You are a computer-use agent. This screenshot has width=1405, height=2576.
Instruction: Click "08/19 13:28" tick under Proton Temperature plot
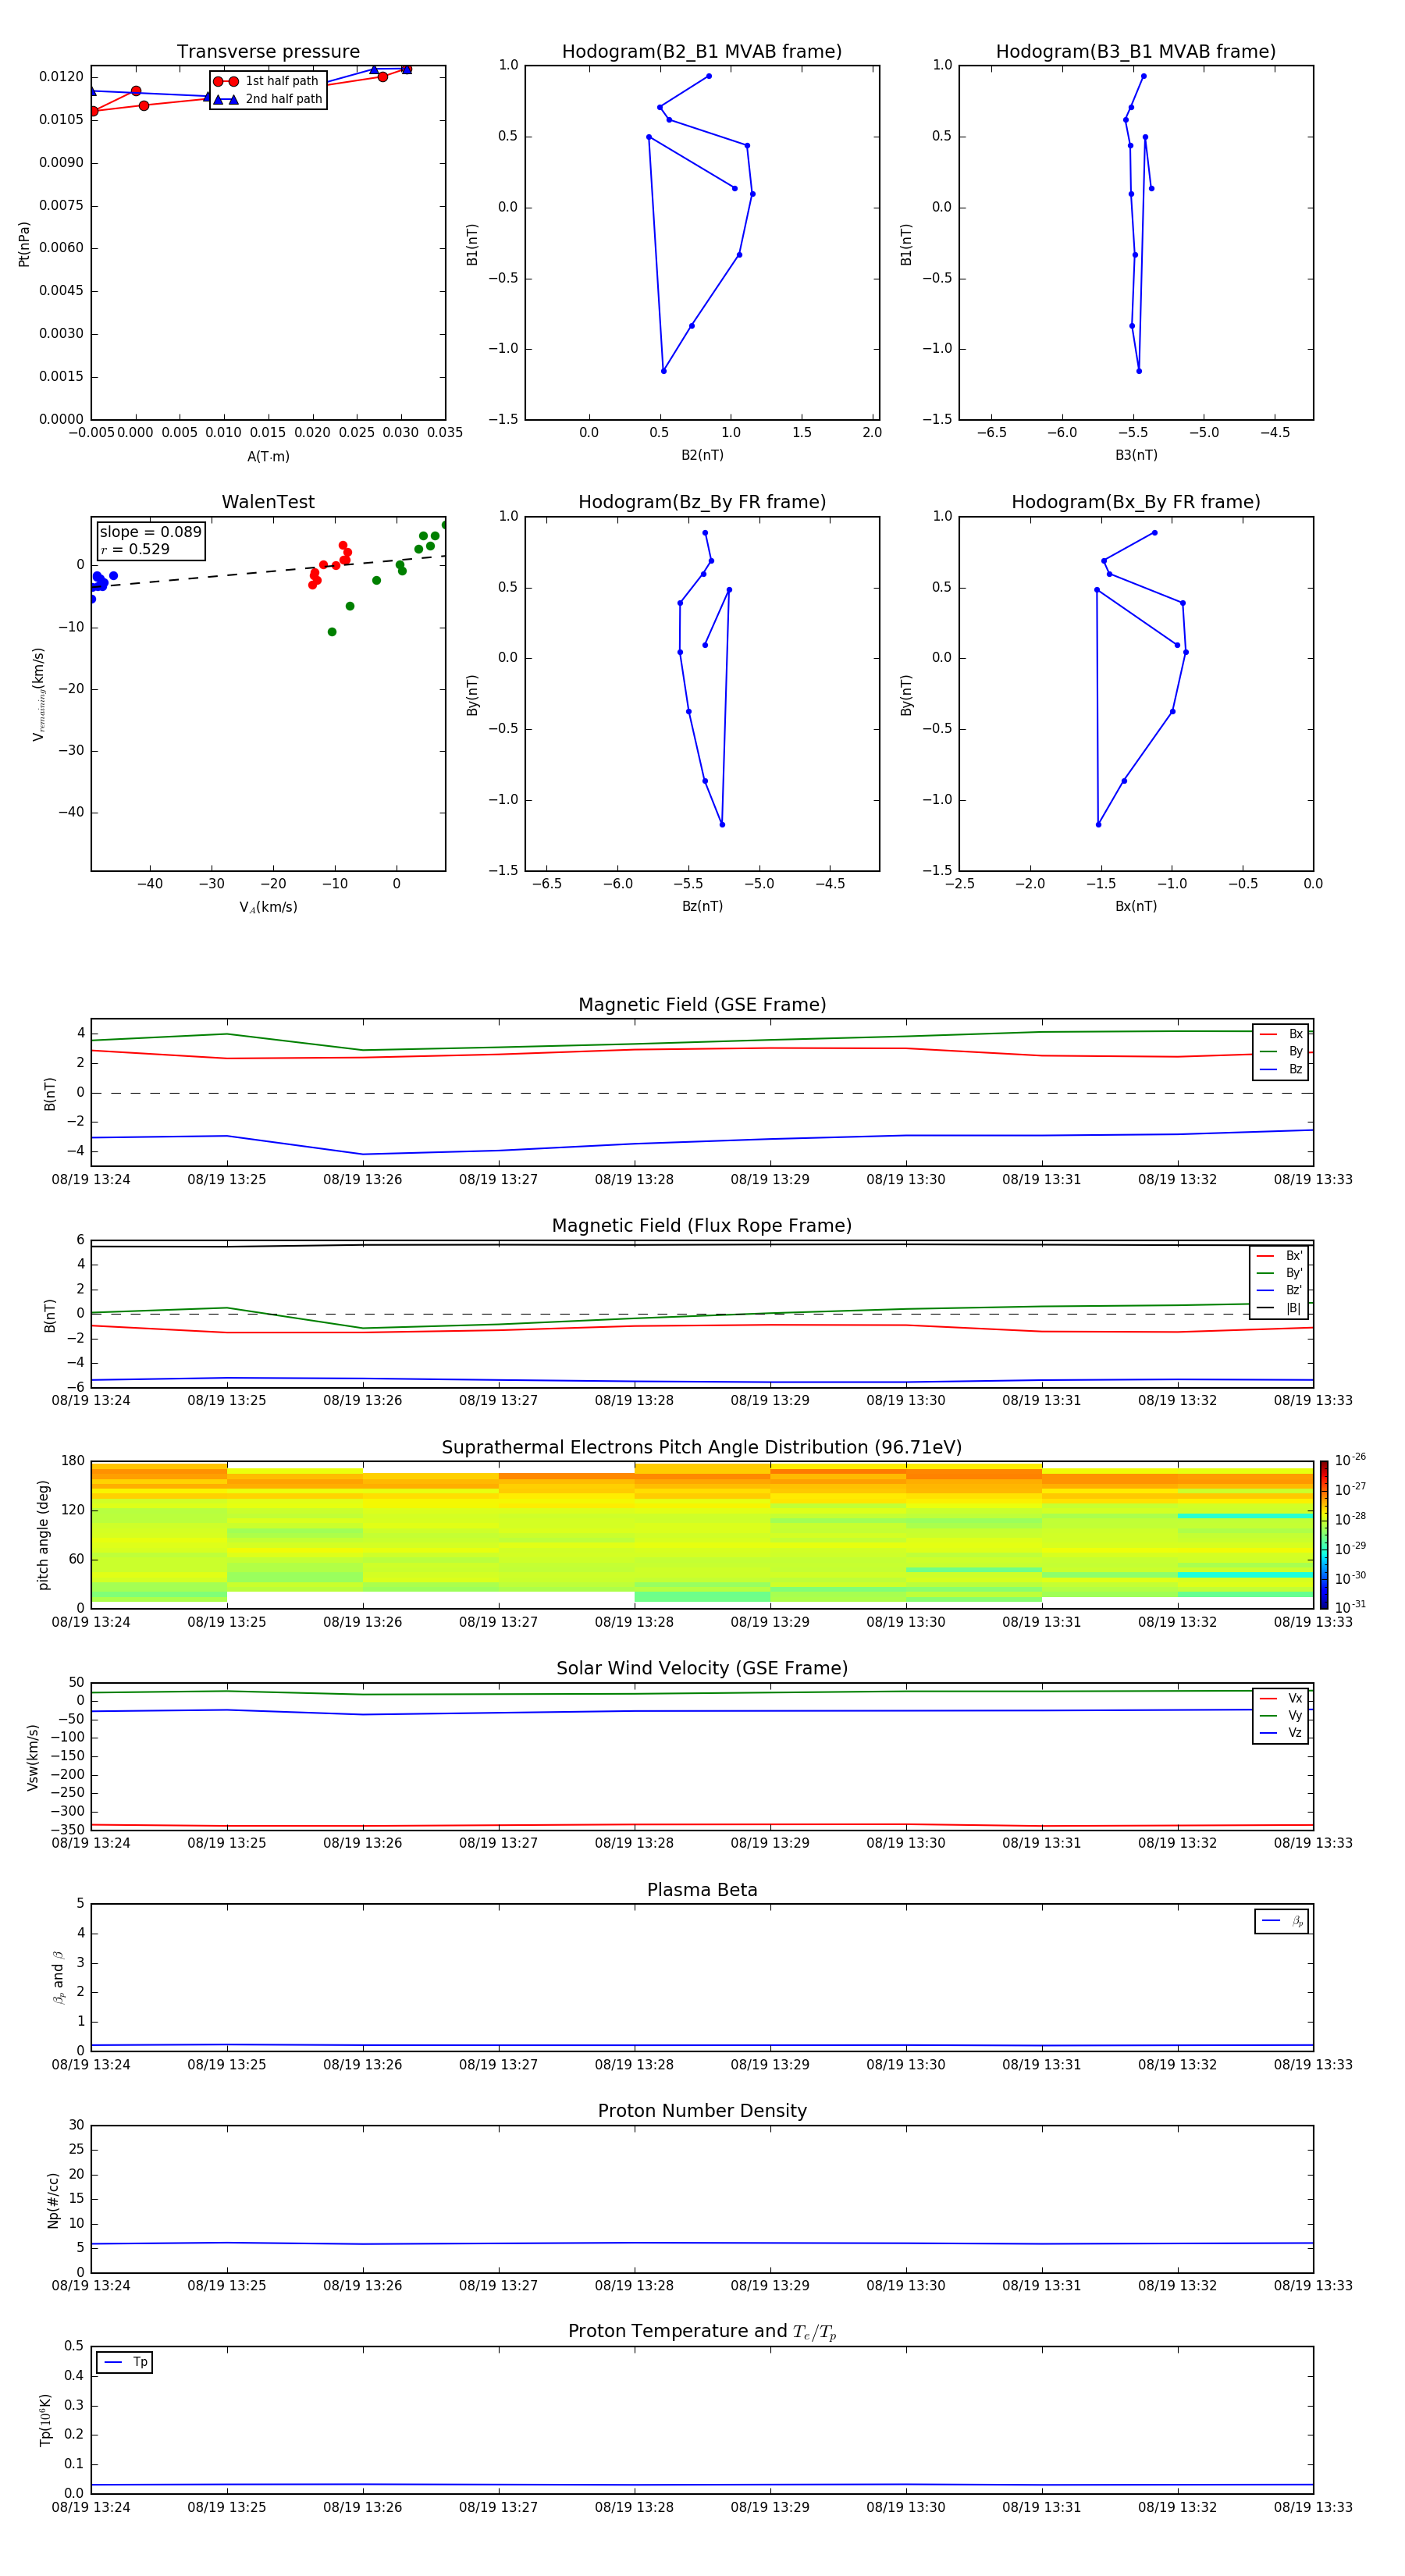click(634, 2507)
